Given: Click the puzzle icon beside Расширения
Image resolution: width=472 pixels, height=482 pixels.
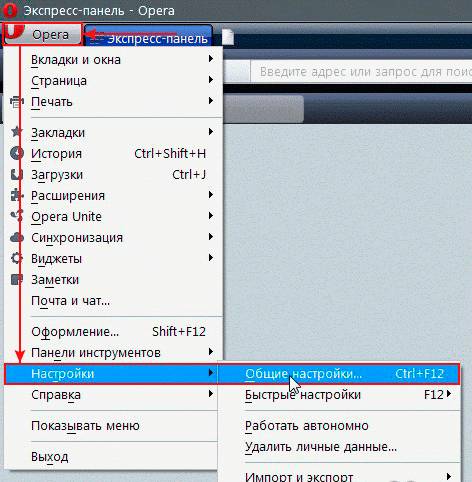Looking at the screenshot, I should click(x=17, y=195).
